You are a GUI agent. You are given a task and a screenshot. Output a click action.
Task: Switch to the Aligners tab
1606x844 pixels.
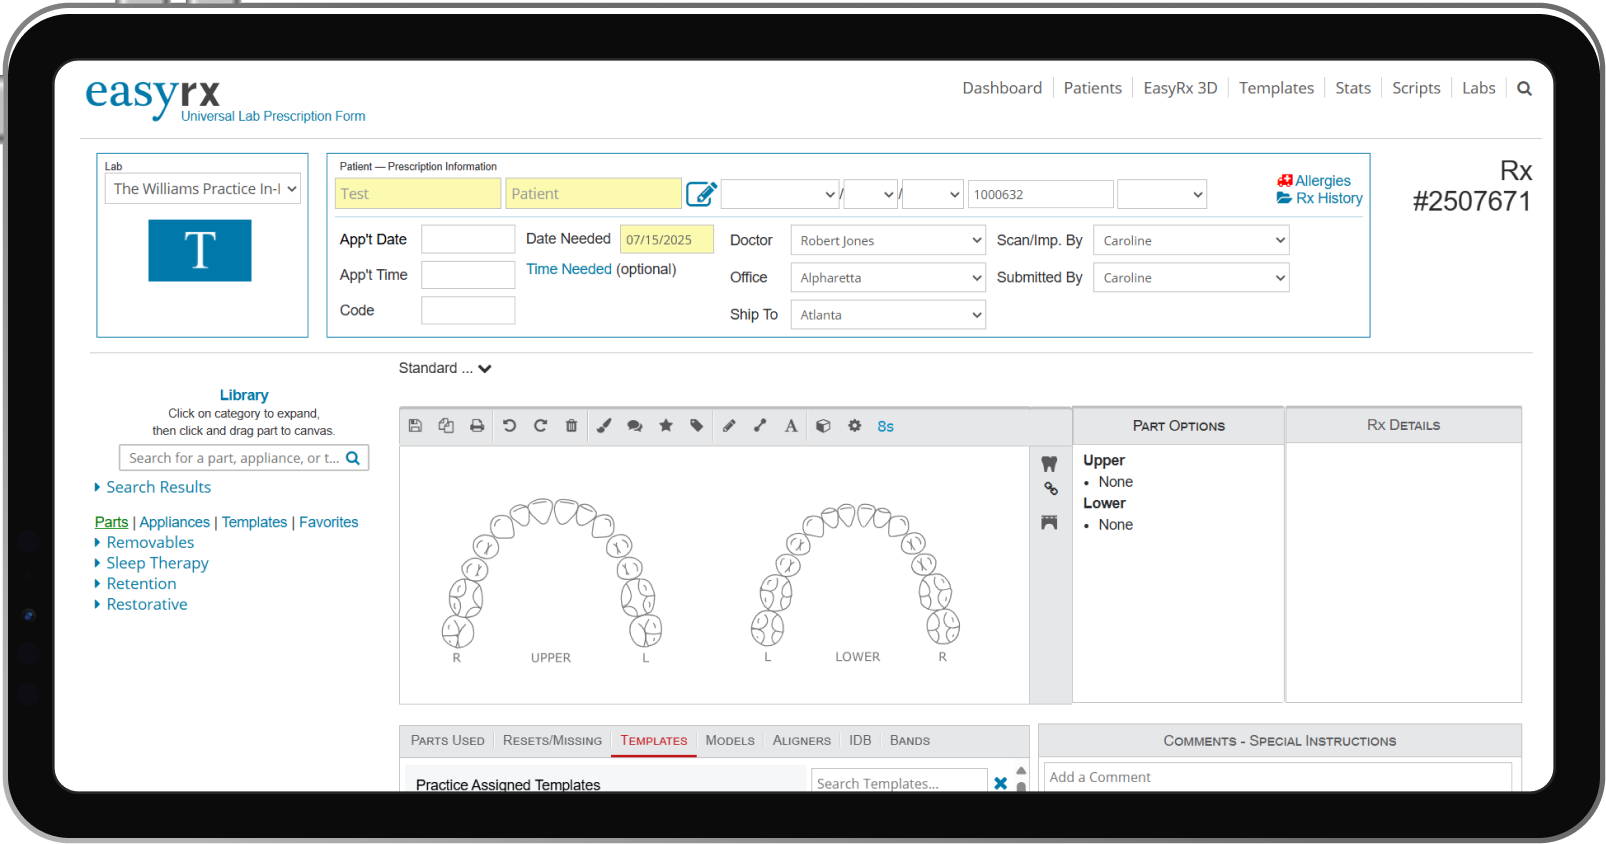pyautogui.click(x=801, y=741)
